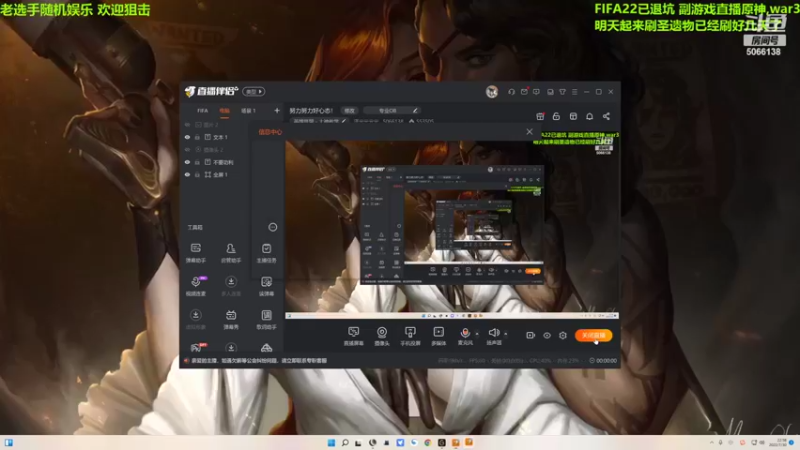The image size is (800, 450).
Task: Open Windows taskbar search
Action: point(345,442)
